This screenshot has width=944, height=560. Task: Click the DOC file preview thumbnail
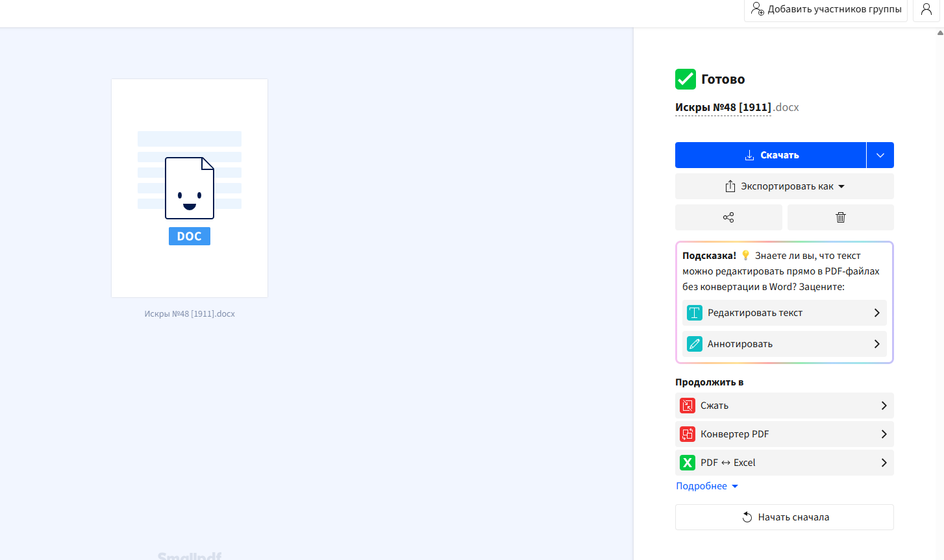coord(190,188)
